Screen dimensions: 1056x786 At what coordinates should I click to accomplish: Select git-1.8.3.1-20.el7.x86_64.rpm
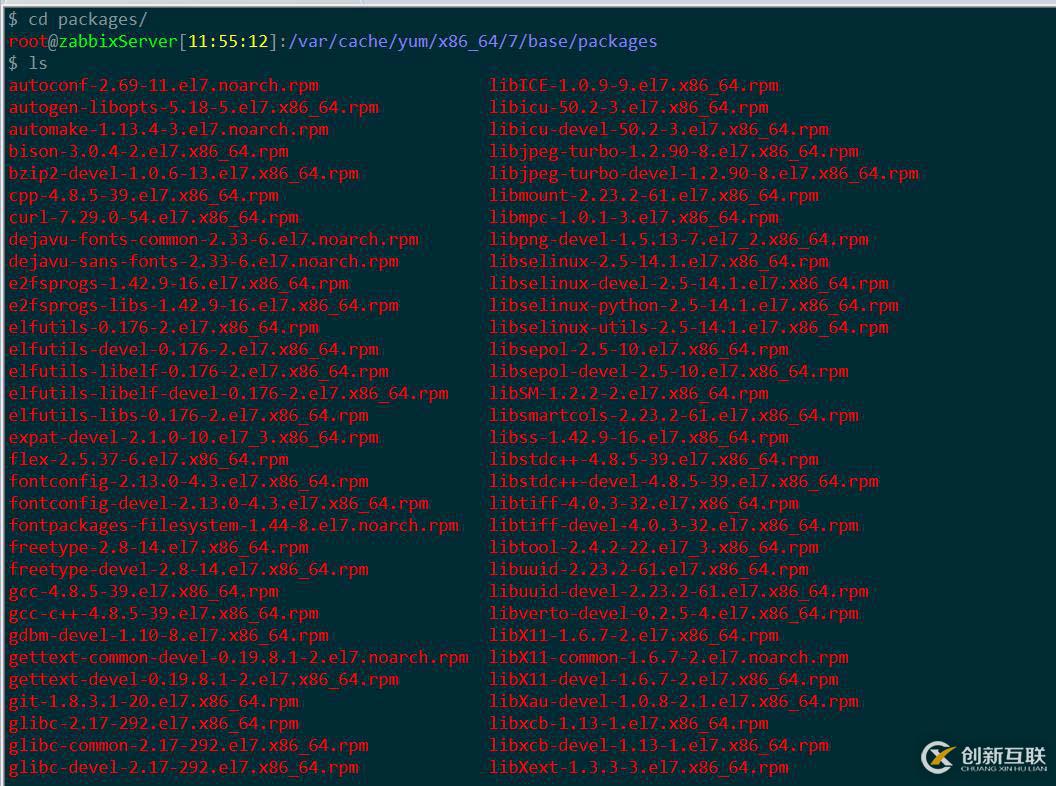point(154,702)
